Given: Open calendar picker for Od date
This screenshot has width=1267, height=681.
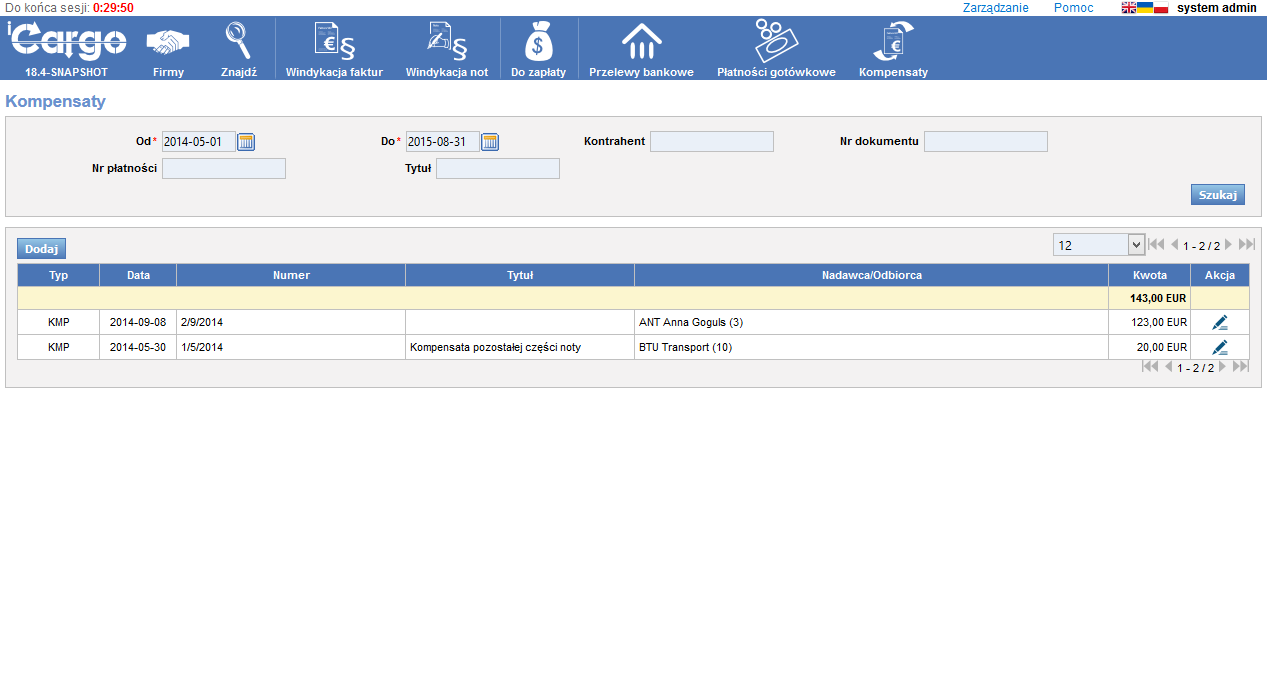Looking at the screenshot, I should point(246,142).
